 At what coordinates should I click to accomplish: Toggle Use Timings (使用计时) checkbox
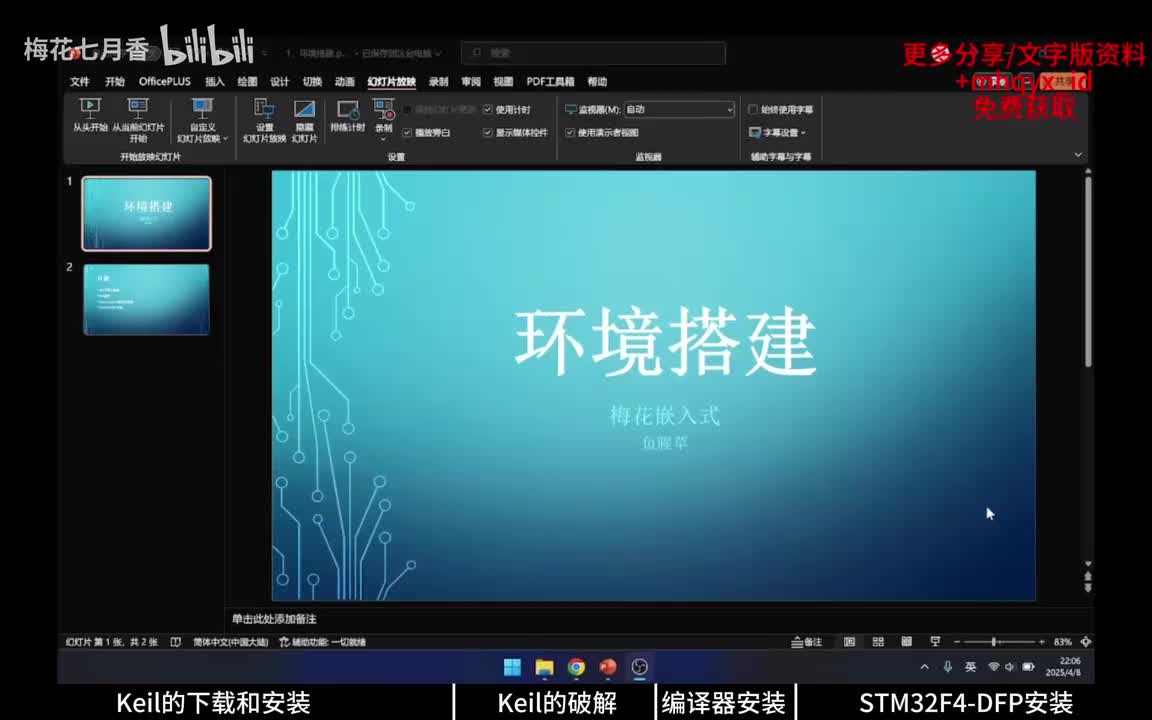pyautogui.click(x=488, y=109)
